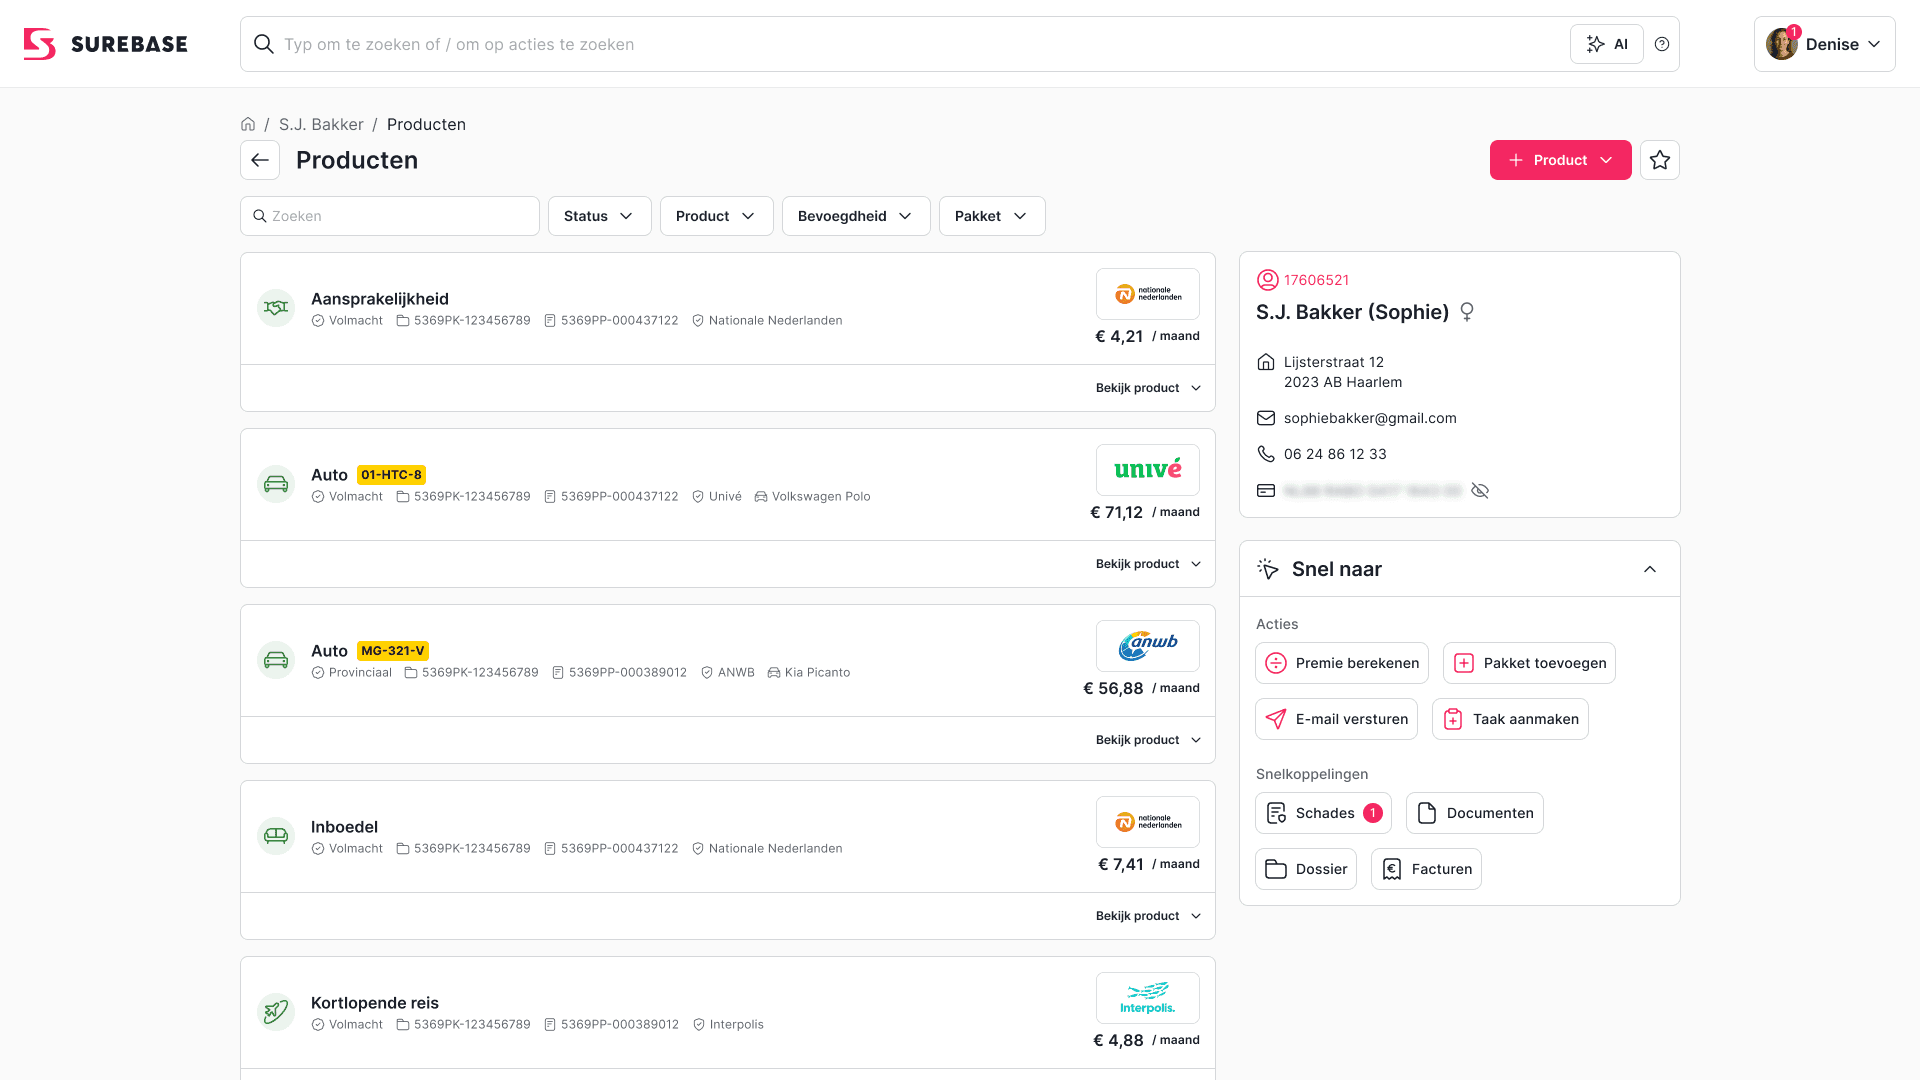Open the AI assistant button

1607,44
